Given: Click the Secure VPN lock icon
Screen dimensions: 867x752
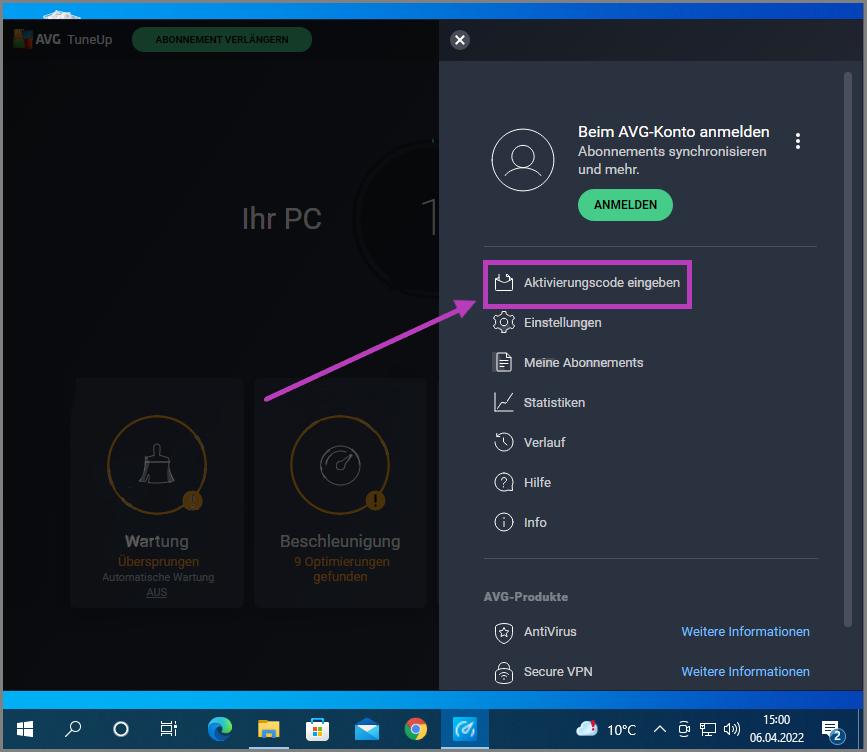Looking at the screenshot, I should (504, 673).
